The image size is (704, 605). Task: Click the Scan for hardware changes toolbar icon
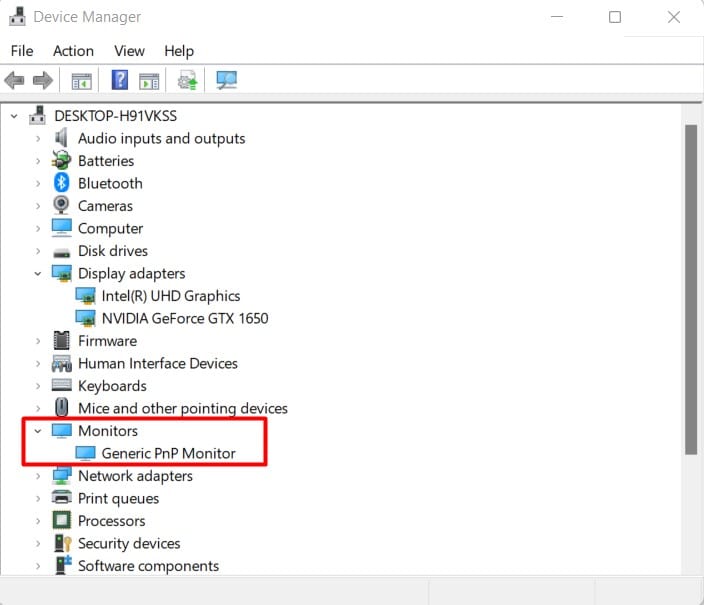click(226, 80)
